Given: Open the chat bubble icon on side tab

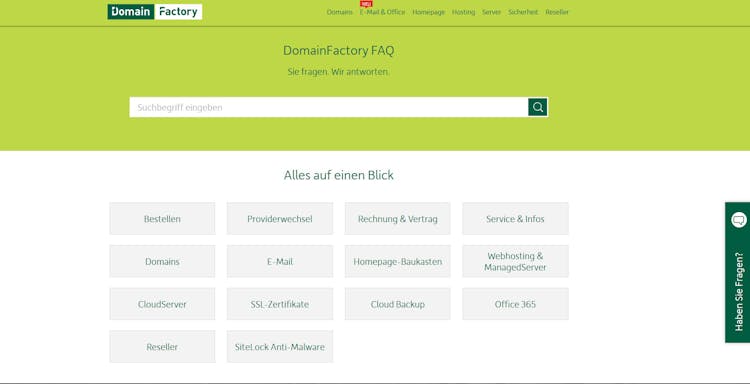Looking at the screenshot, I should [739, 220].
